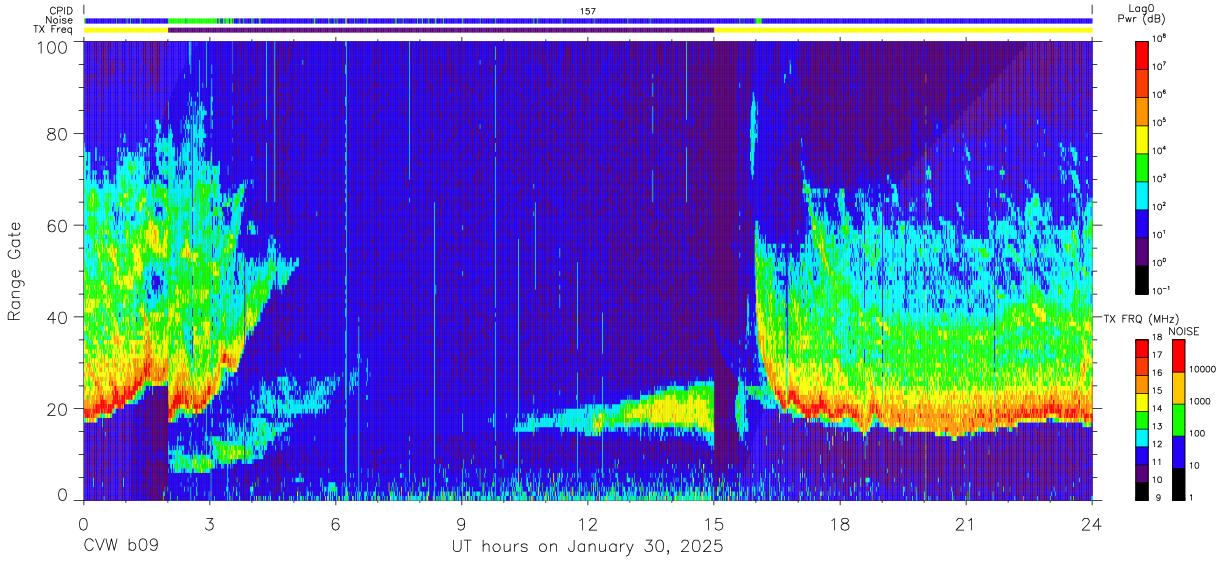Click the y-axis tick label '80'
1228x567 pixels.
click(x=57, y=134)
